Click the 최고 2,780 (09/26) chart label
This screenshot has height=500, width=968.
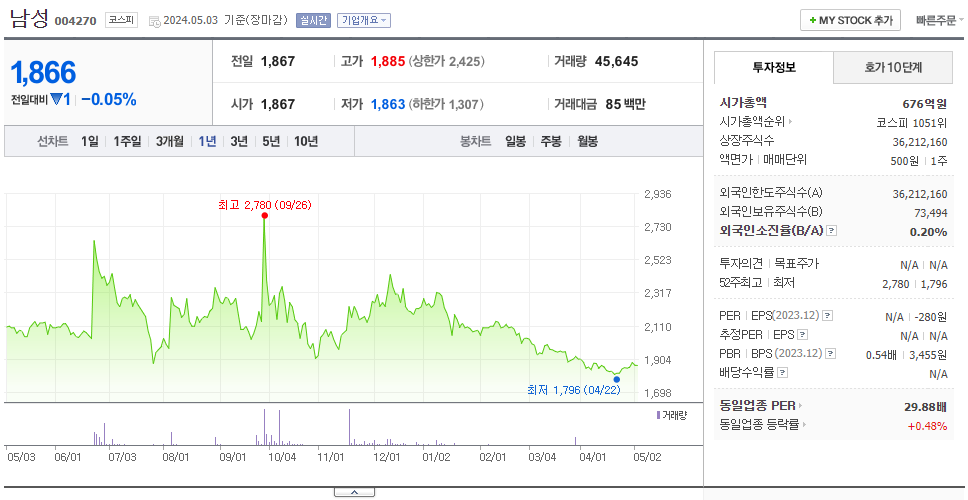pyautogui.click(x=265, y=204)
